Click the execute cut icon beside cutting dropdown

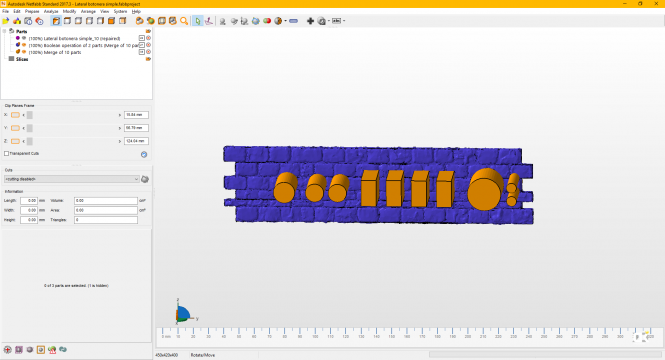tap(145, 179)
